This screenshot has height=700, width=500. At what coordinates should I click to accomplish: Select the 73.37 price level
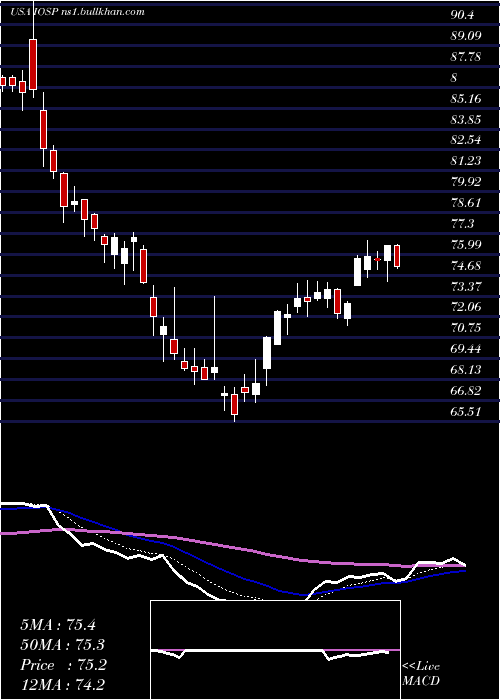coord(466,287)
